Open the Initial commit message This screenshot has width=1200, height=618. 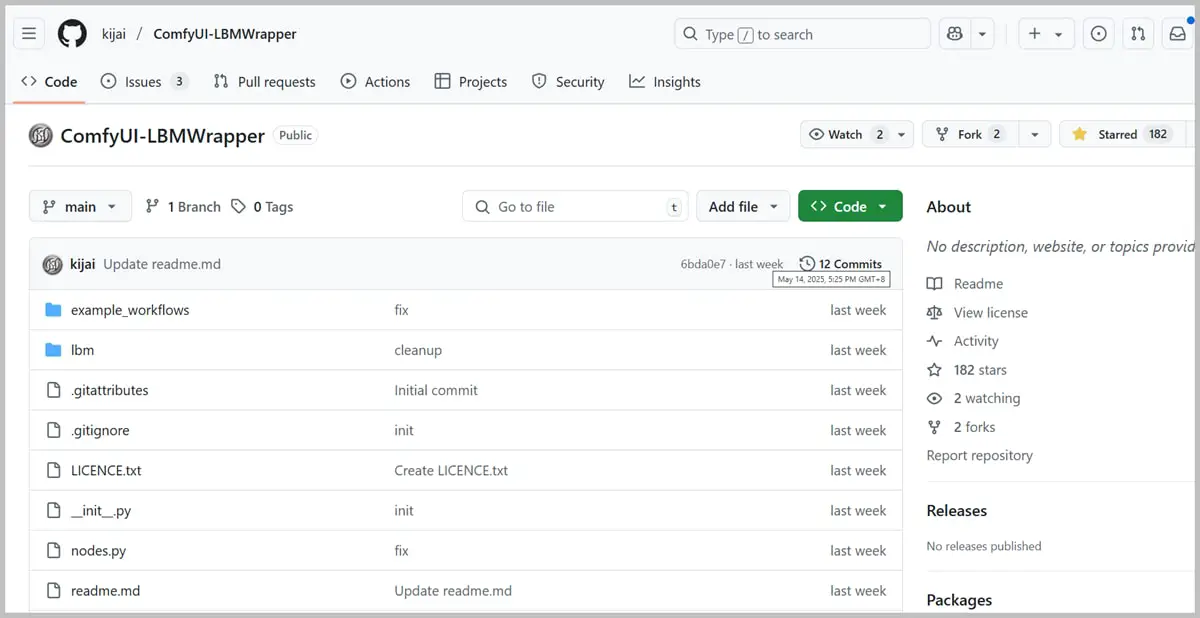point(436,390)
